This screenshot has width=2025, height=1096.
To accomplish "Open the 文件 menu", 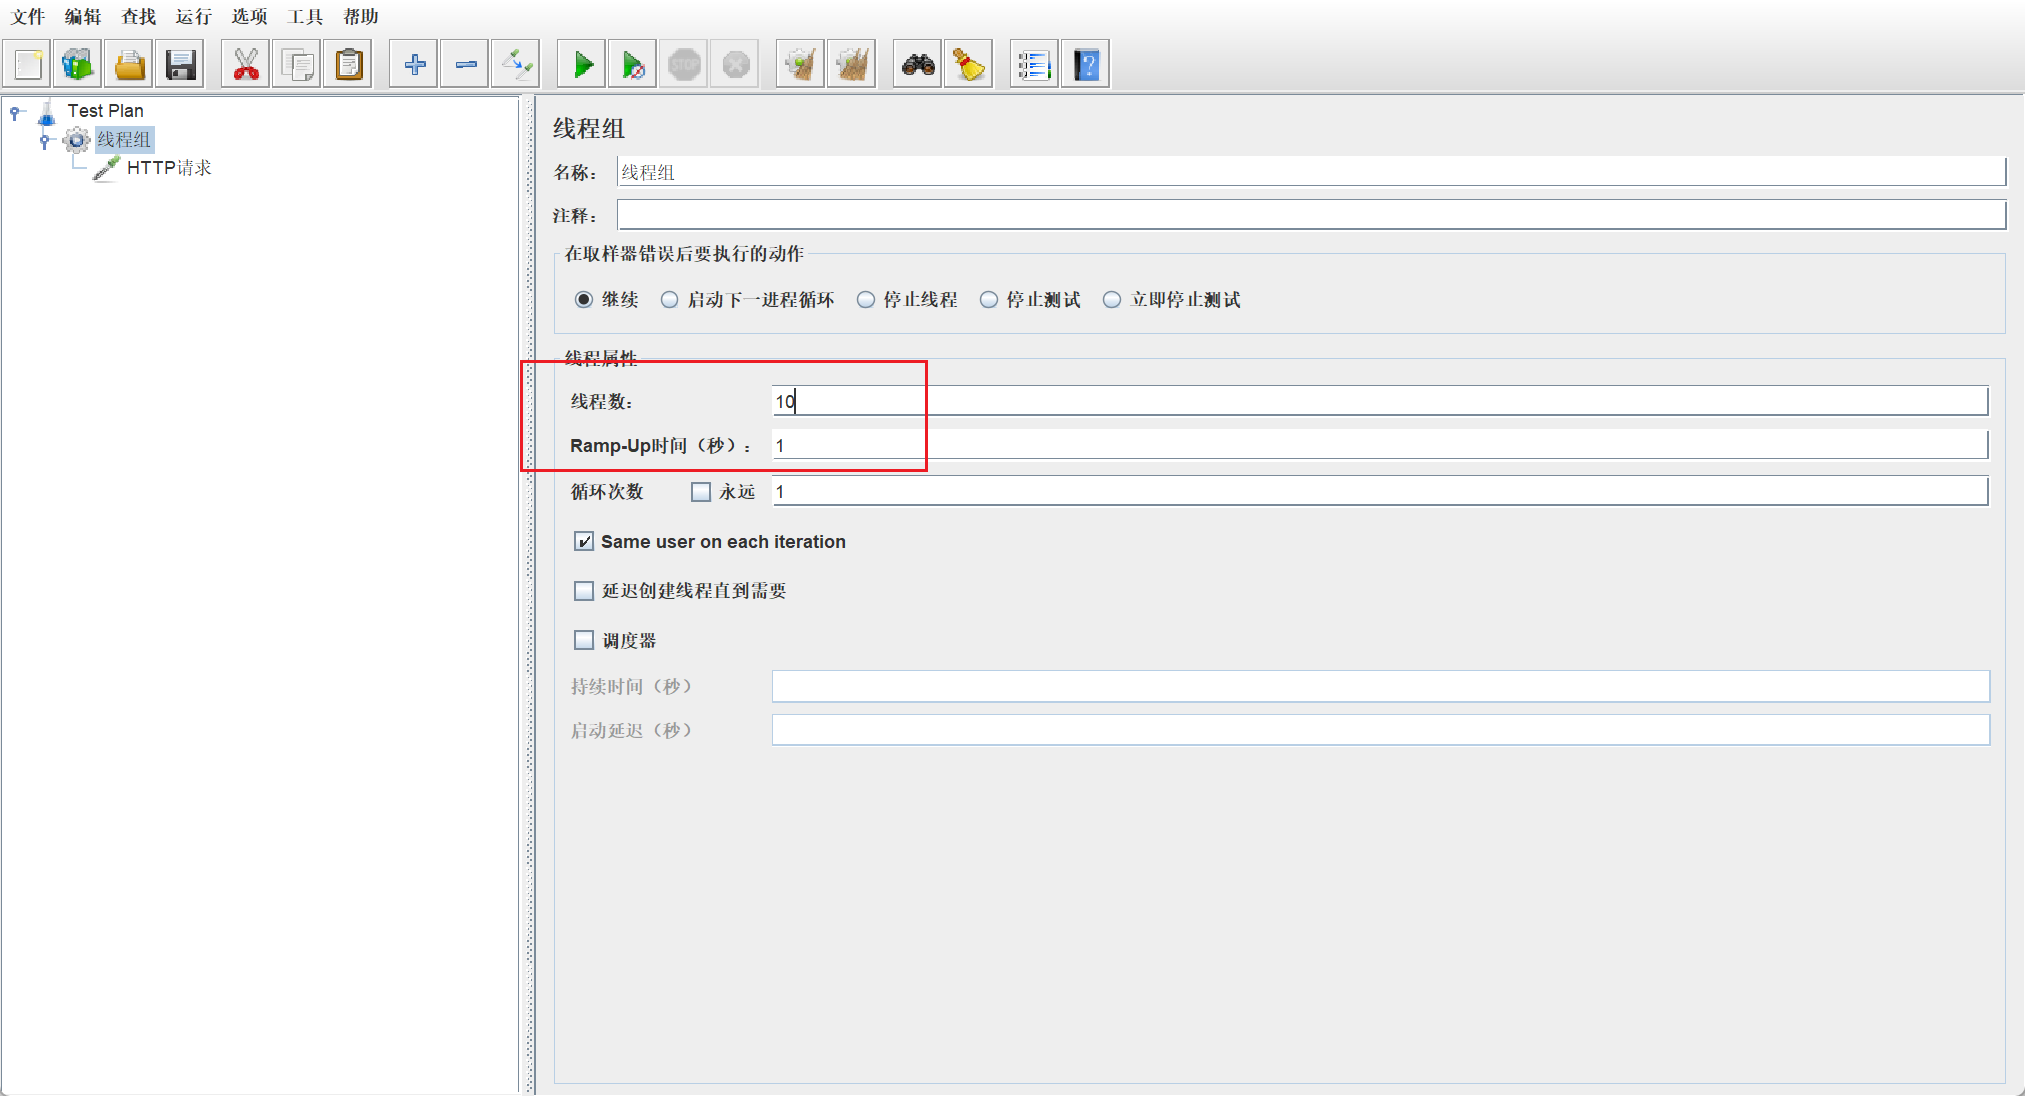I will (28, 16).
